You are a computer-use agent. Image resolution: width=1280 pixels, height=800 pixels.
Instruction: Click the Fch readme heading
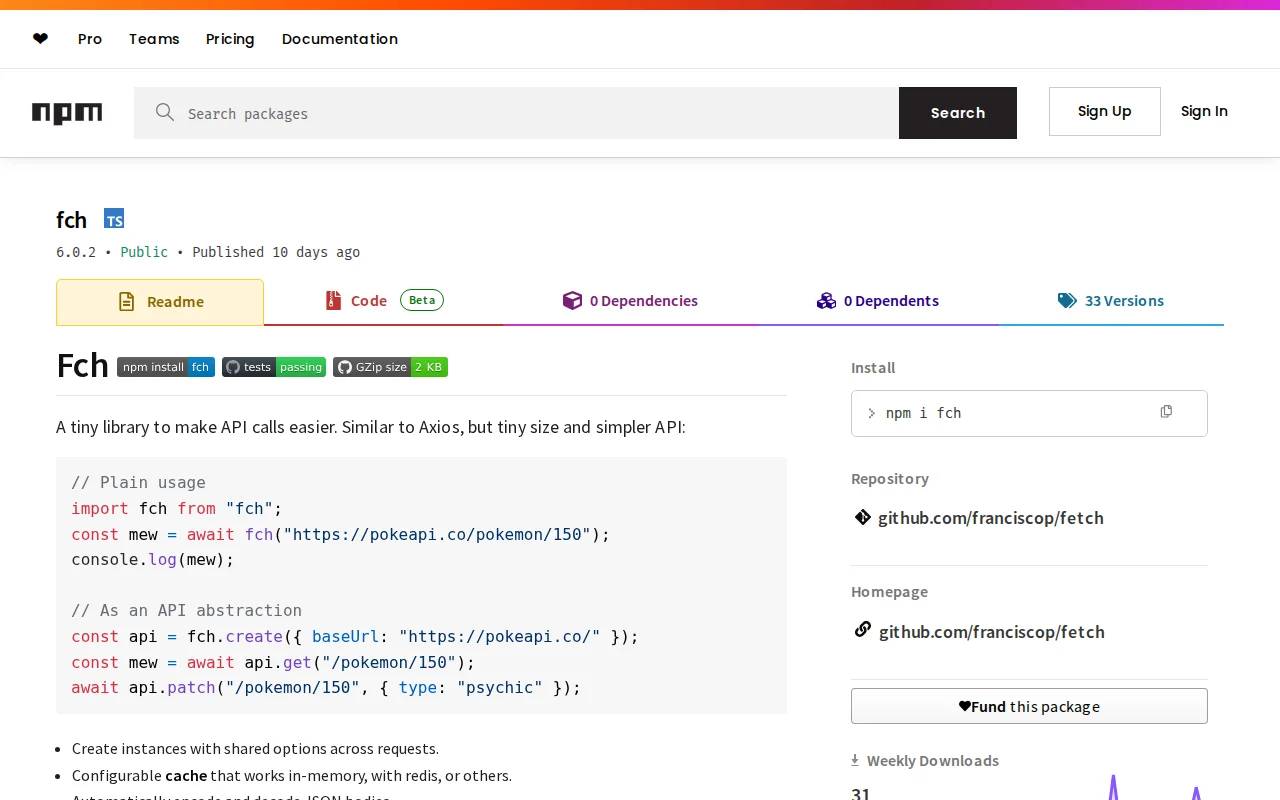pos(82,366)
